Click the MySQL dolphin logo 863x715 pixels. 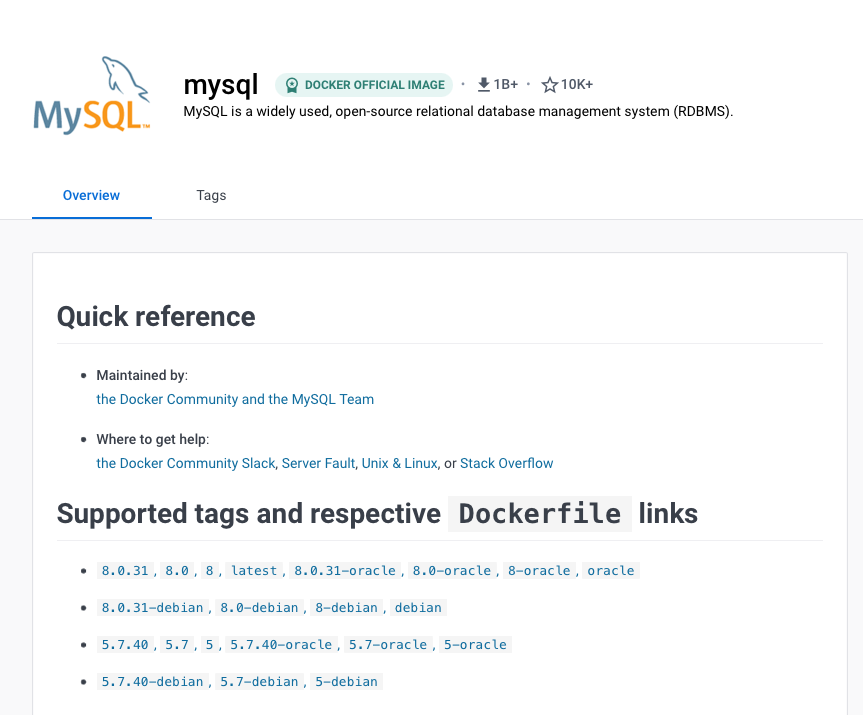pyautogui.click(x=92, y=96)
